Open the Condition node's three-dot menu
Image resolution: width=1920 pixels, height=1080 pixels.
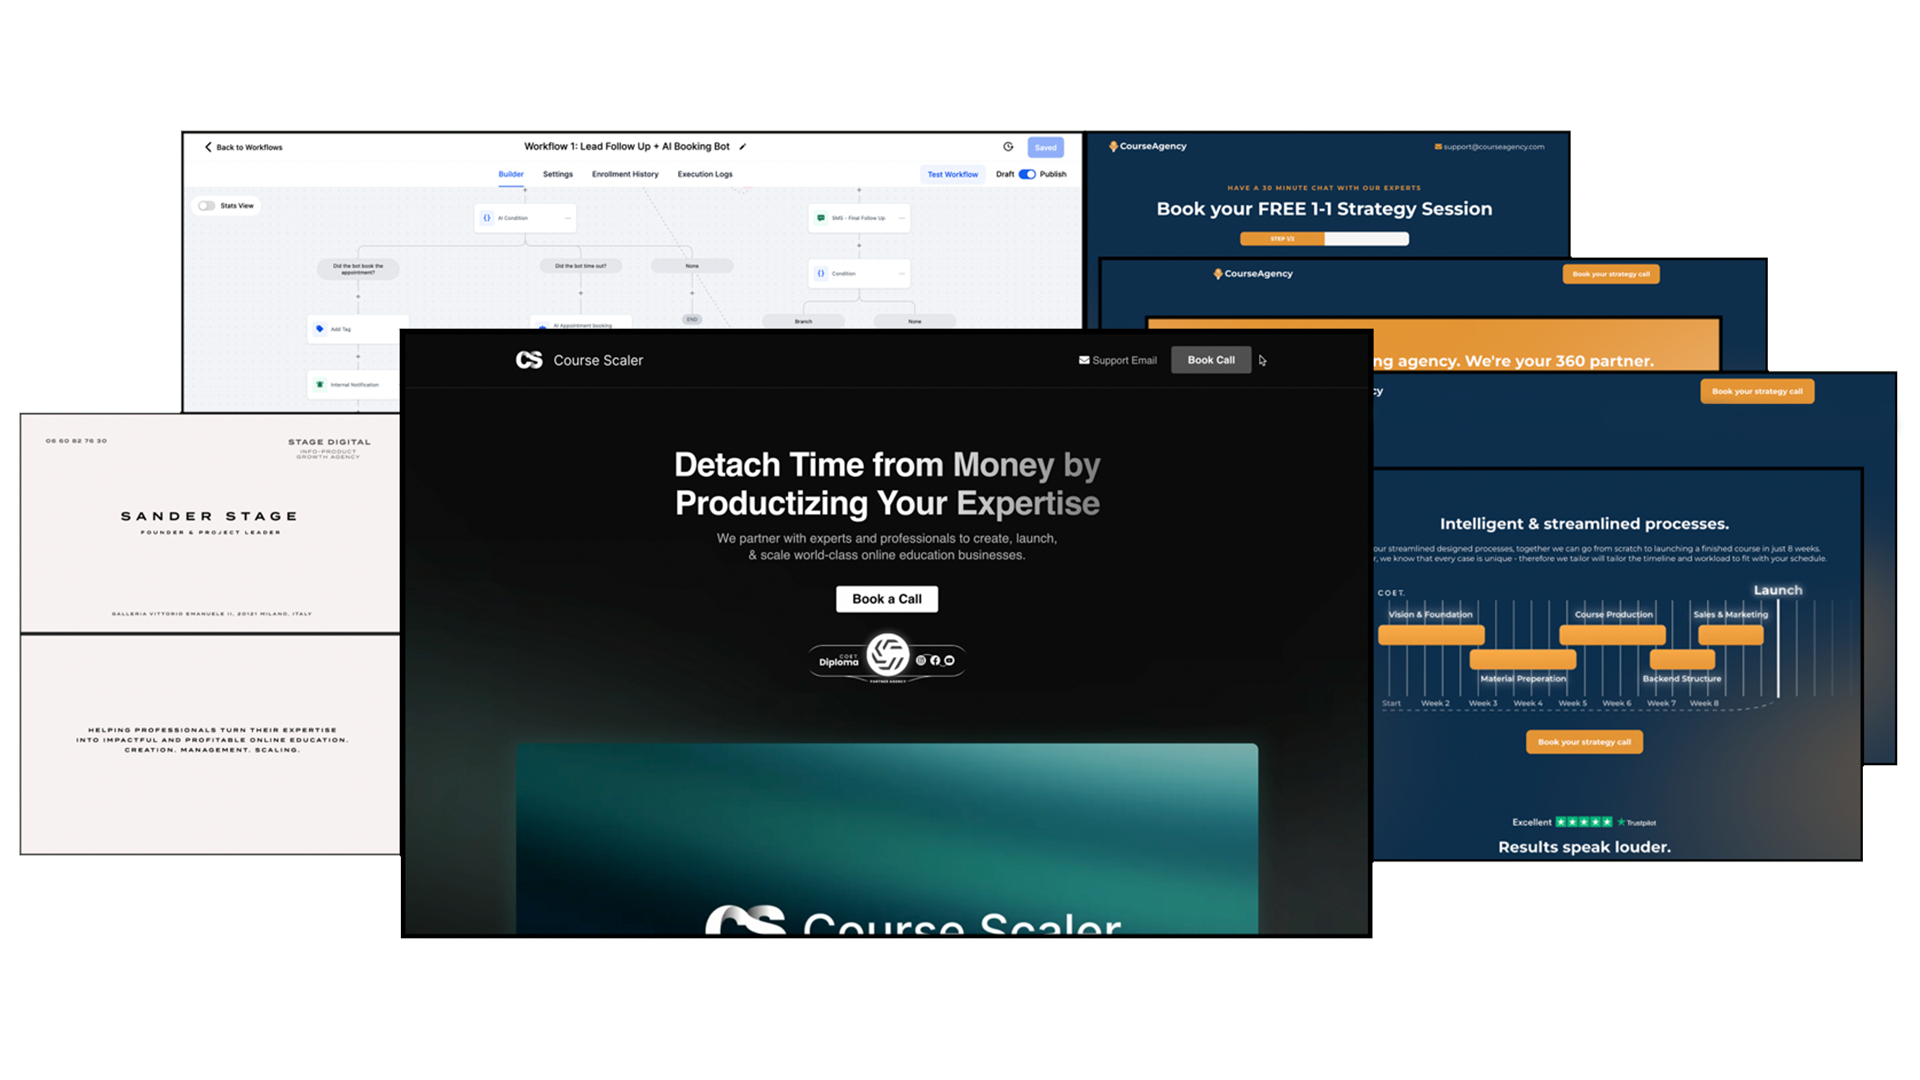coord(901,273)
